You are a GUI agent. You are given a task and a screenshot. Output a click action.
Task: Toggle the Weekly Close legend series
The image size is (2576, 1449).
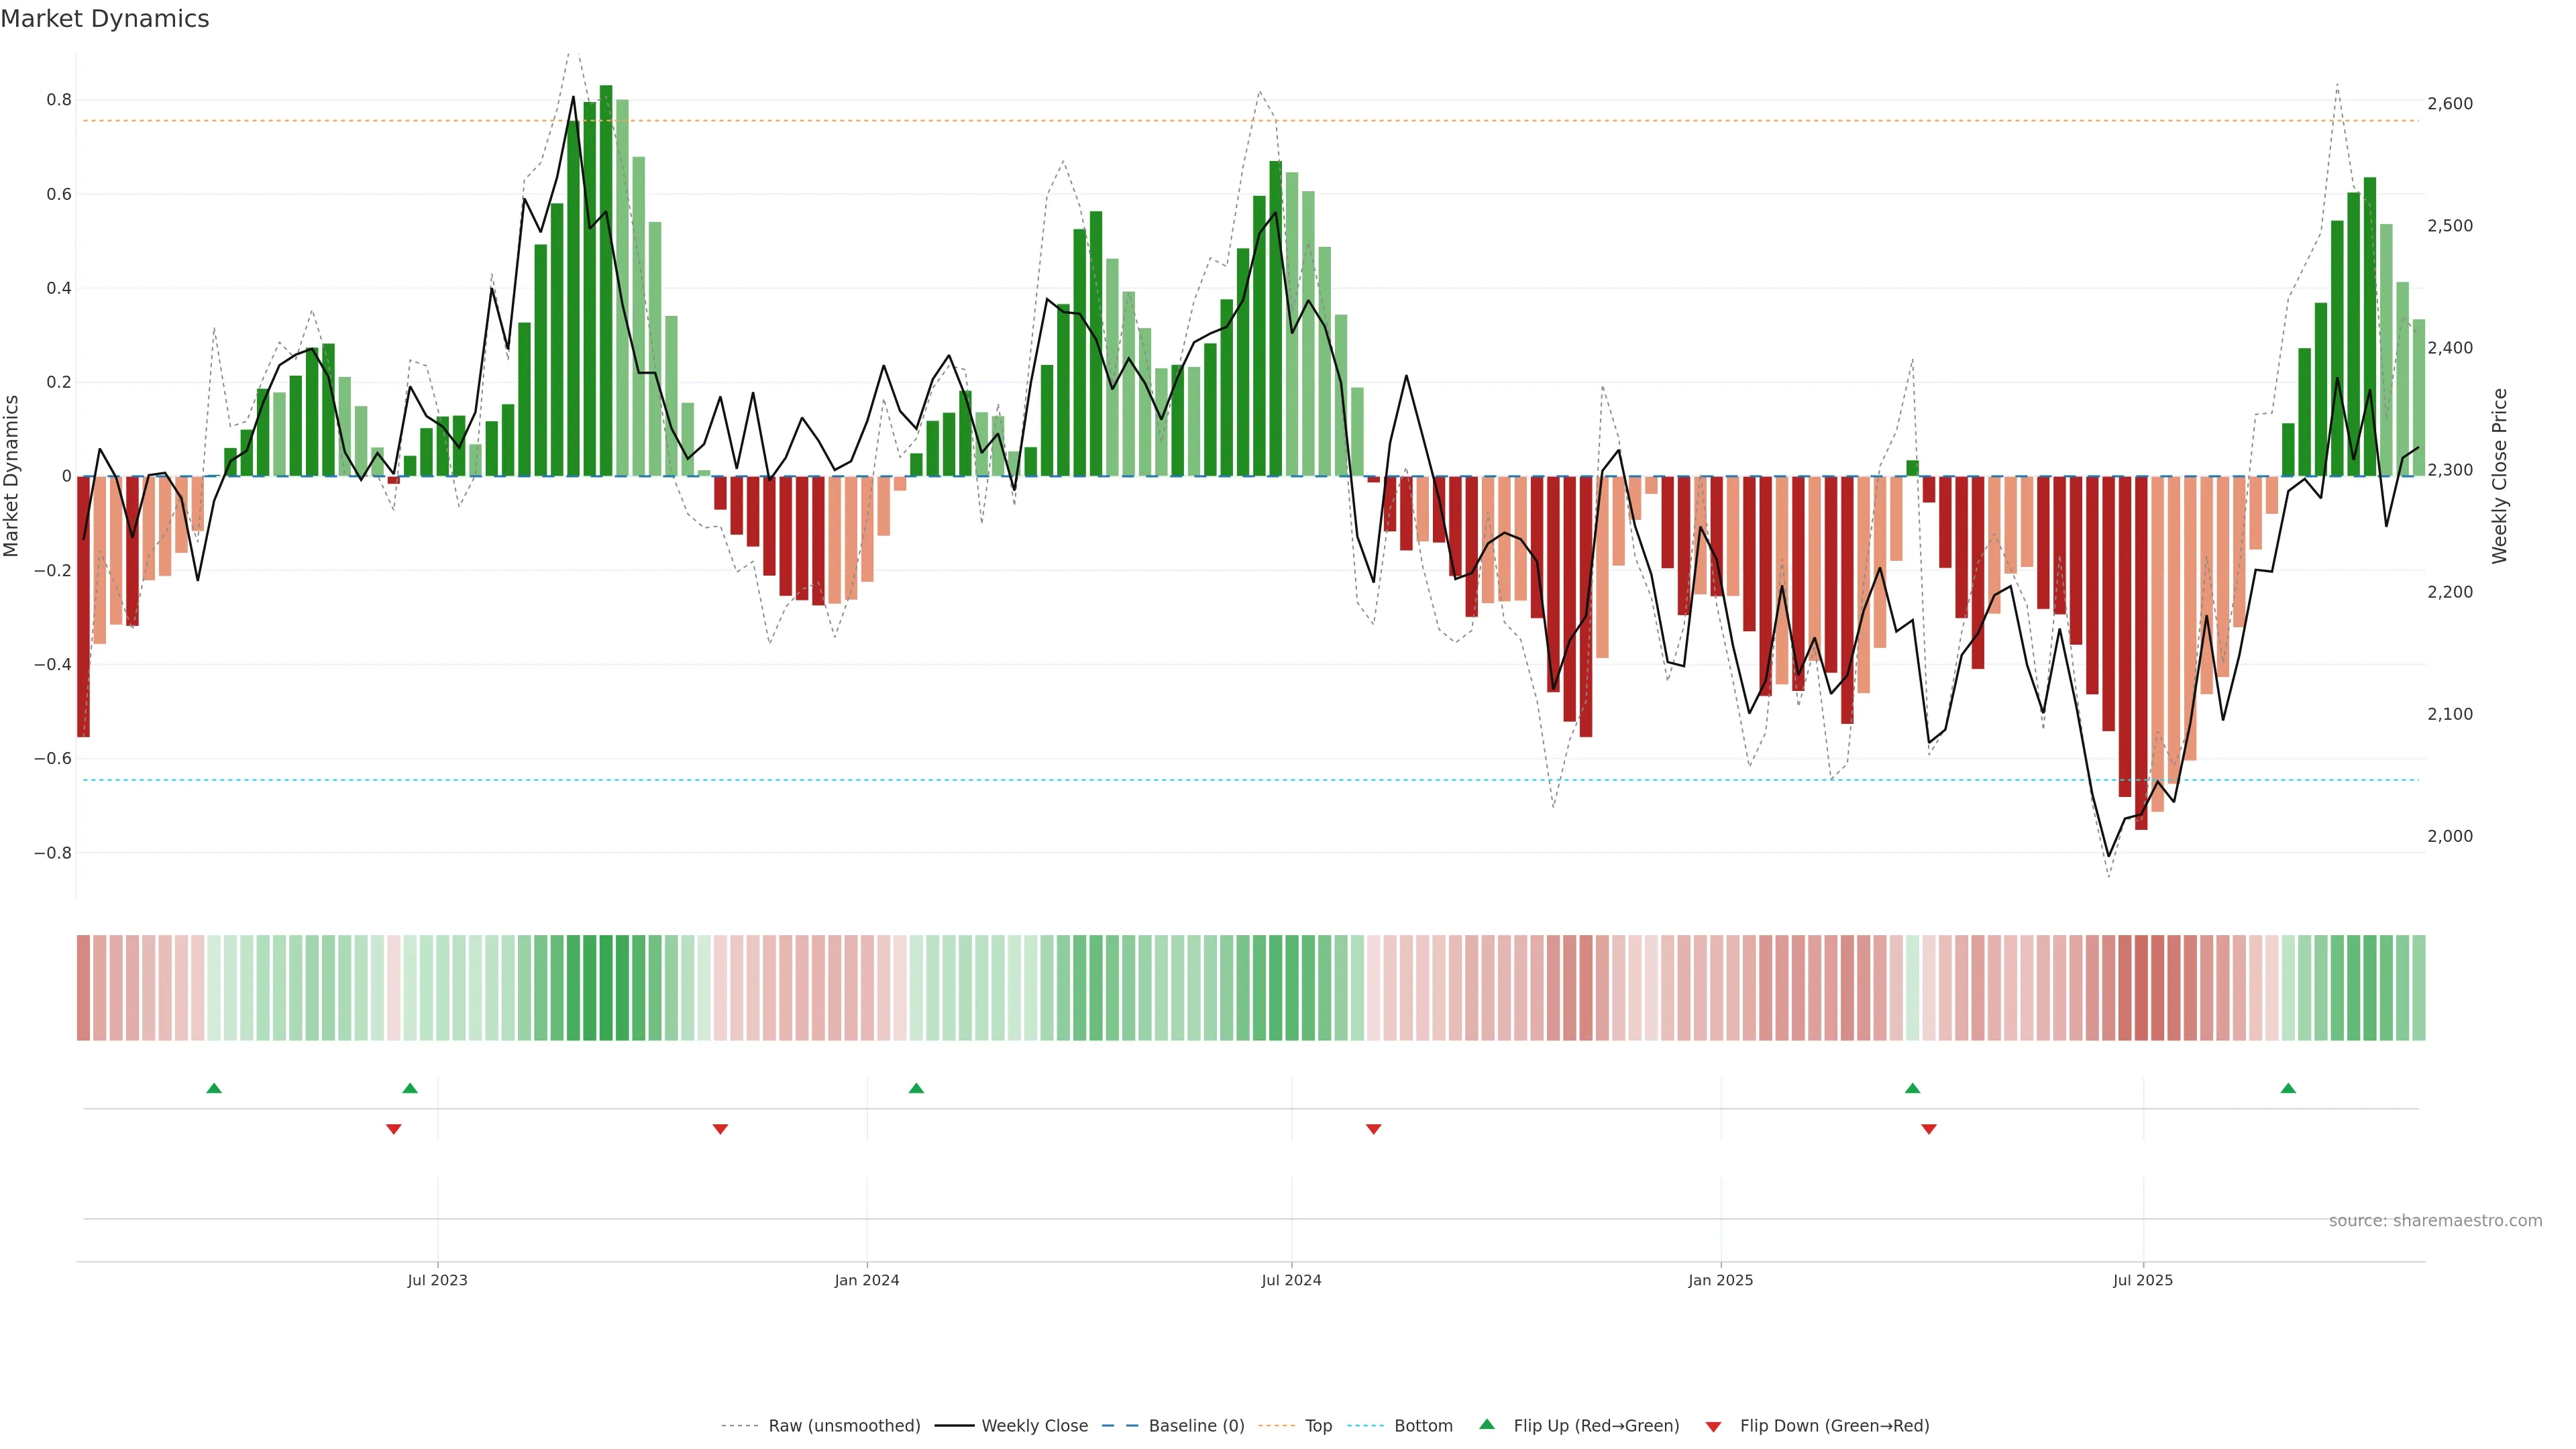[x=1034, y=1426]
